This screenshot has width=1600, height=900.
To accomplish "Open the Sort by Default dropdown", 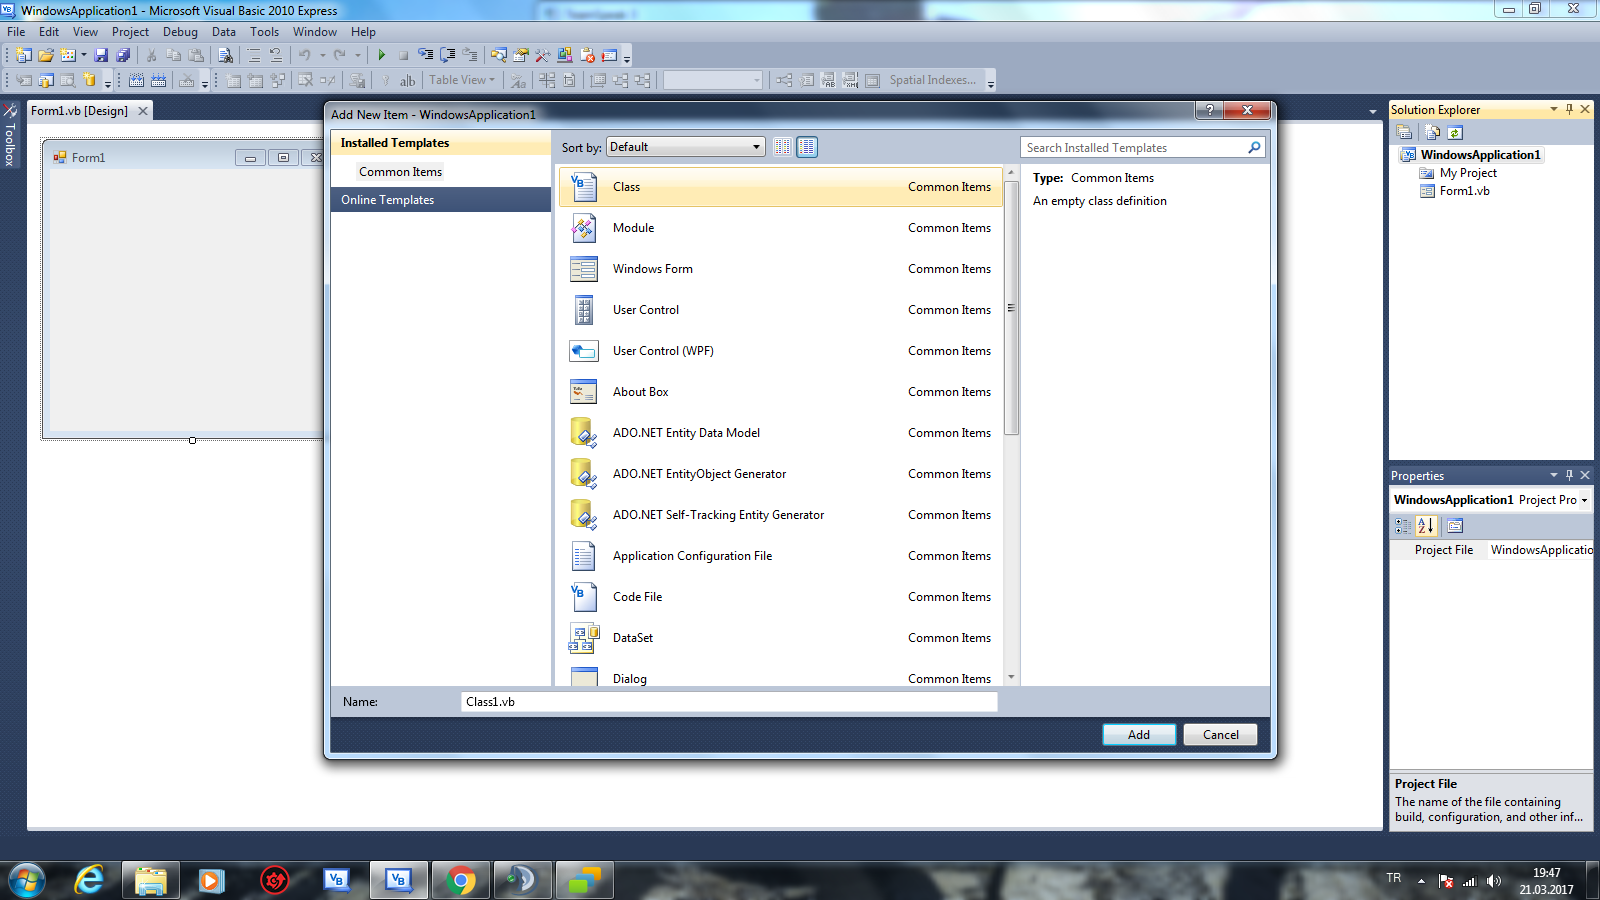I will (x=686, y=147).
